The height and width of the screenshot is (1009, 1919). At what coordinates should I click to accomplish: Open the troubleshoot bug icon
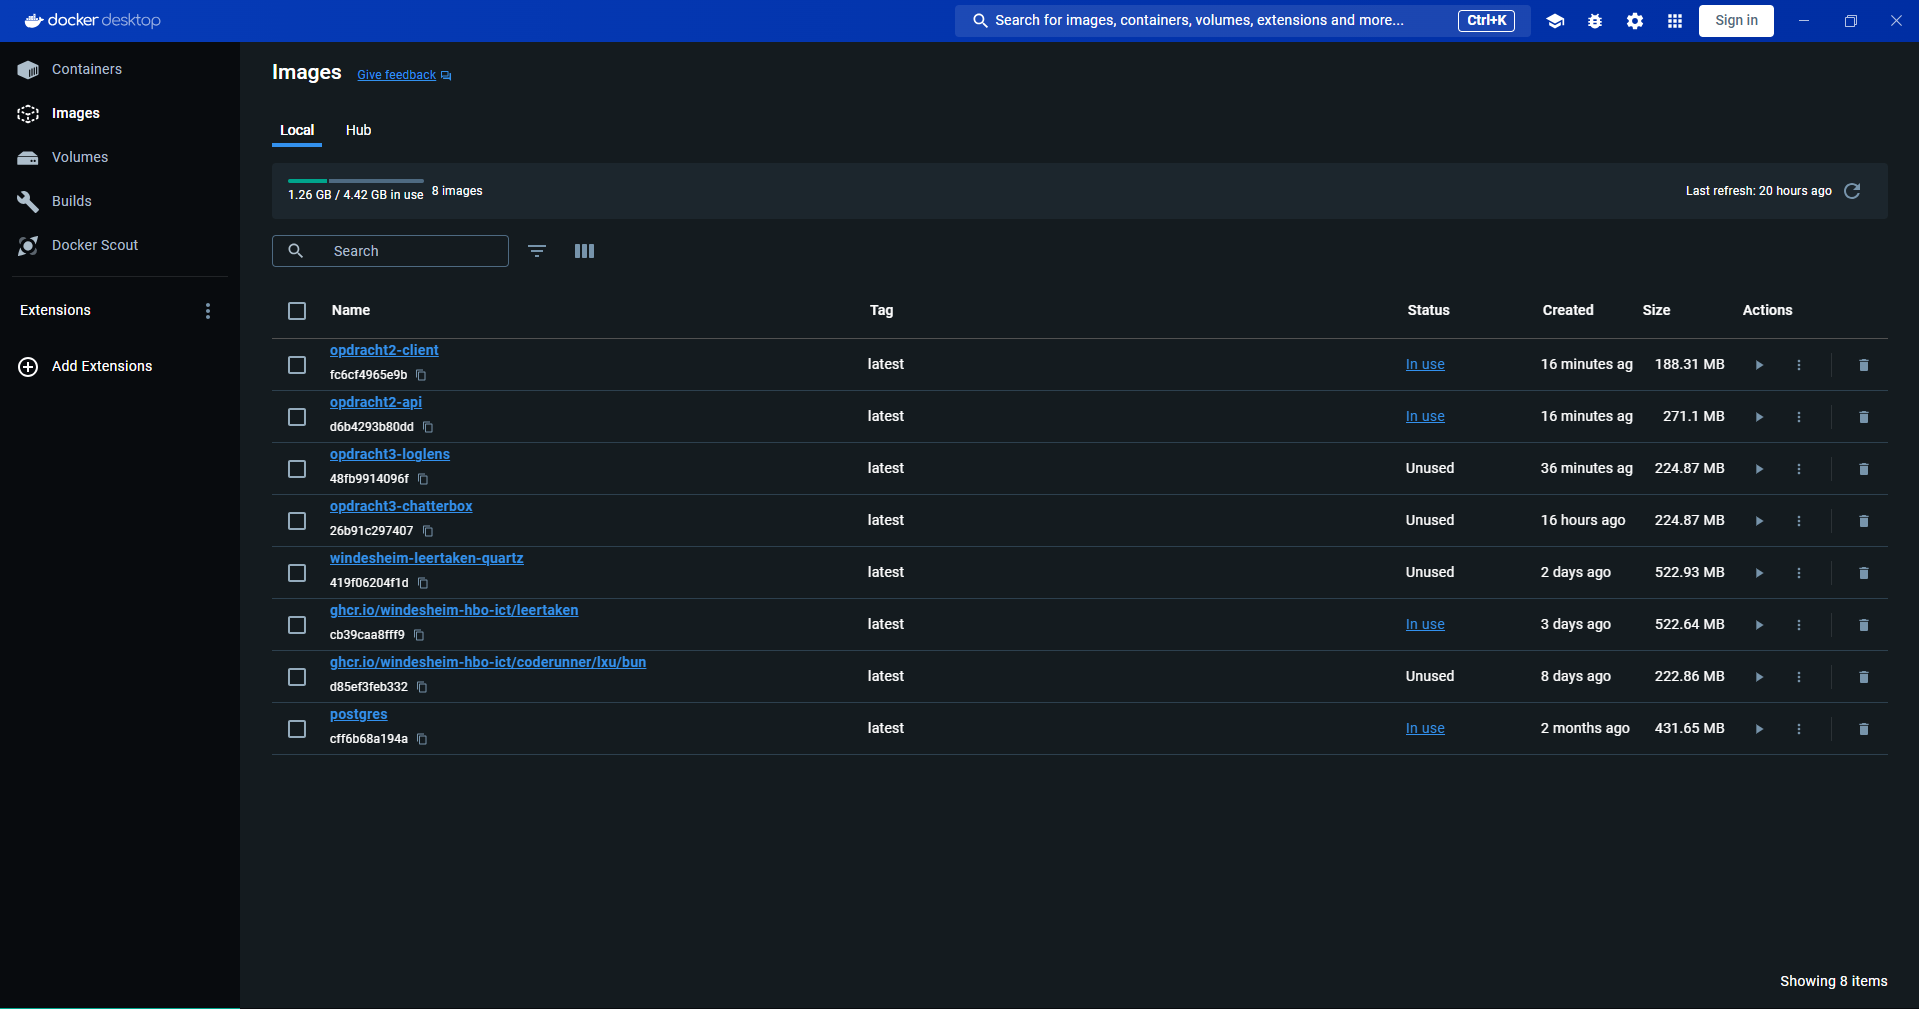[1595, 21]
